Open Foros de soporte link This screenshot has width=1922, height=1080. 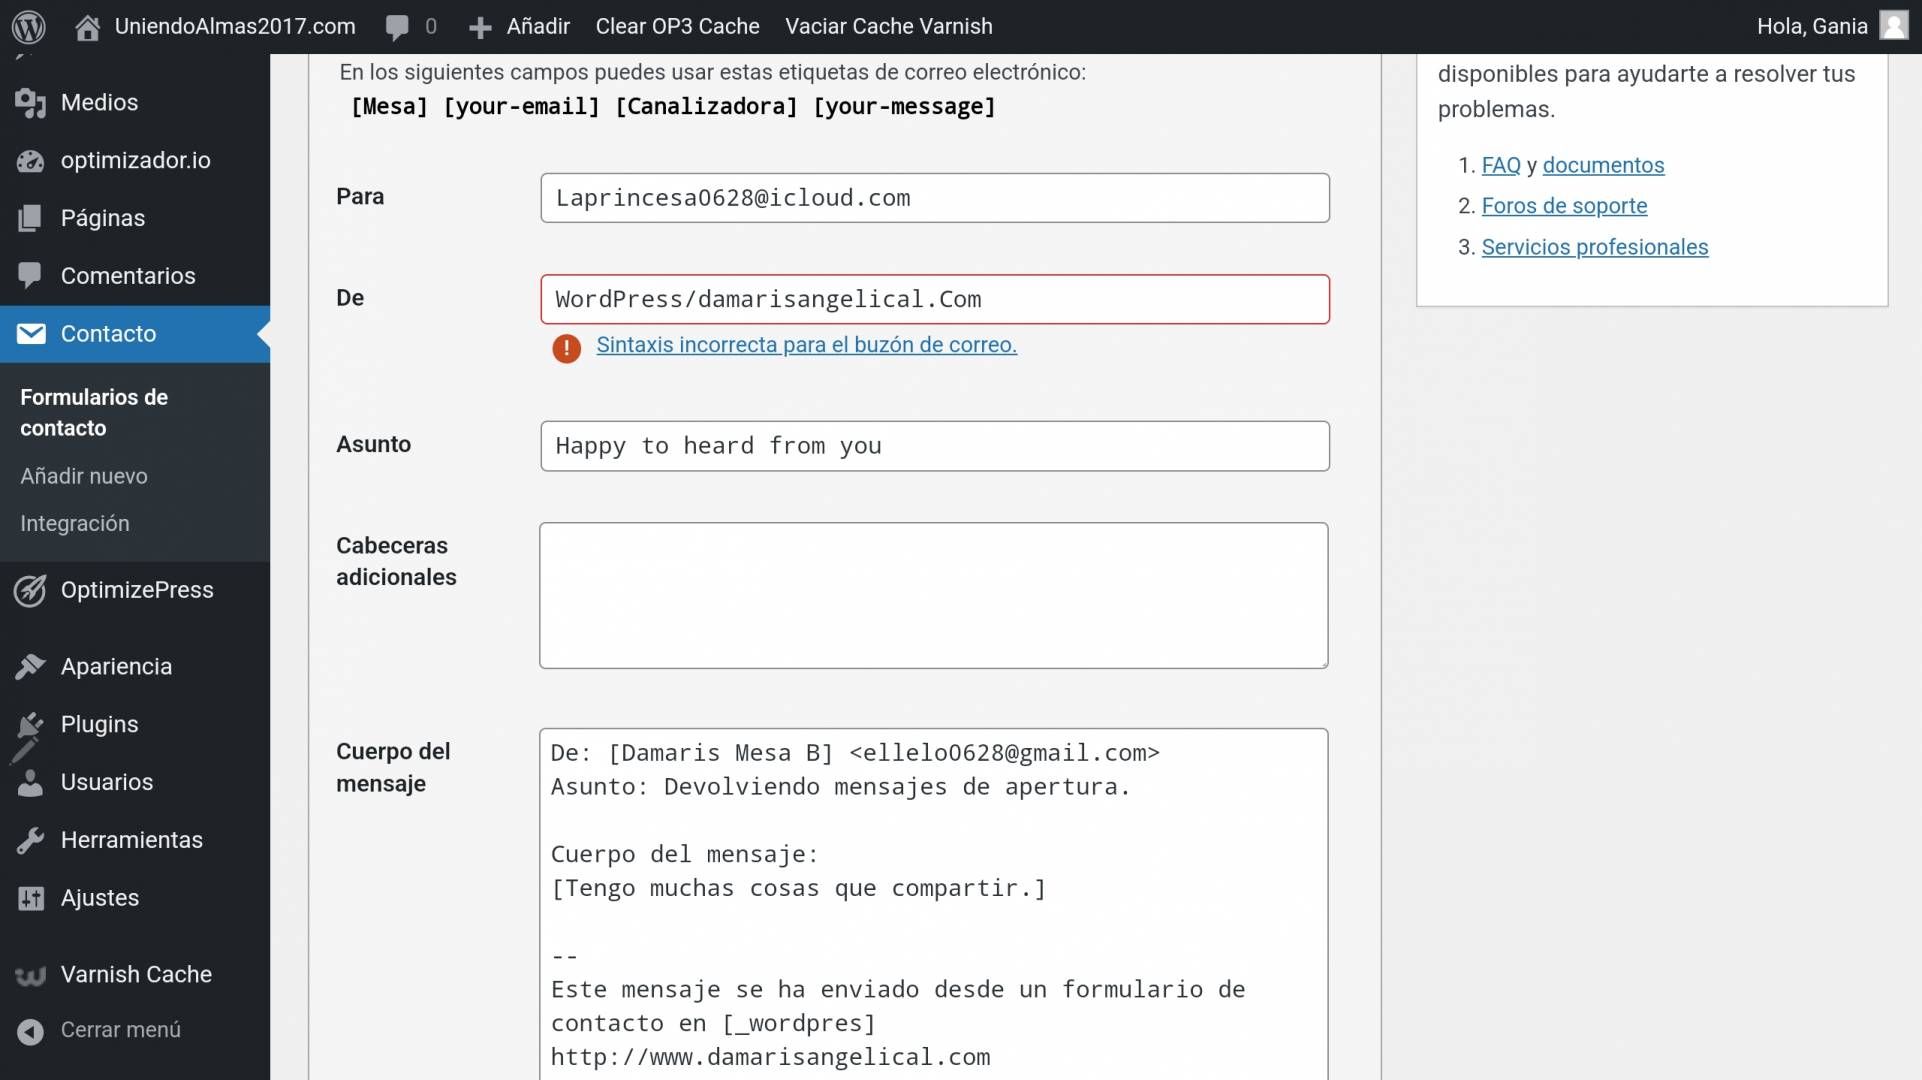tap(1564, 206)
